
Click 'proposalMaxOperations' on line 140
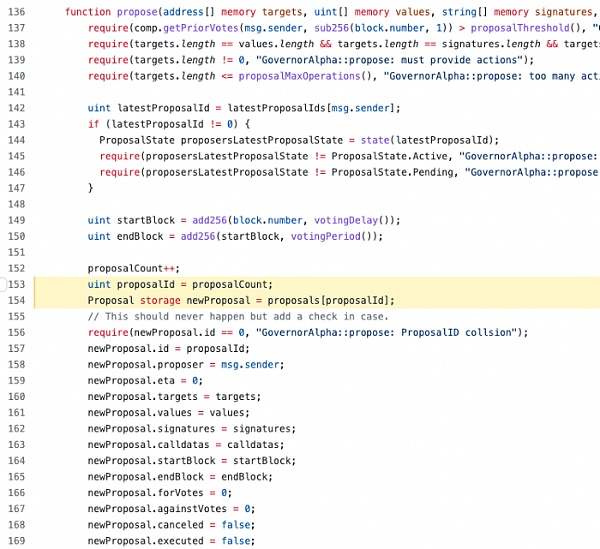coord(300,77)
